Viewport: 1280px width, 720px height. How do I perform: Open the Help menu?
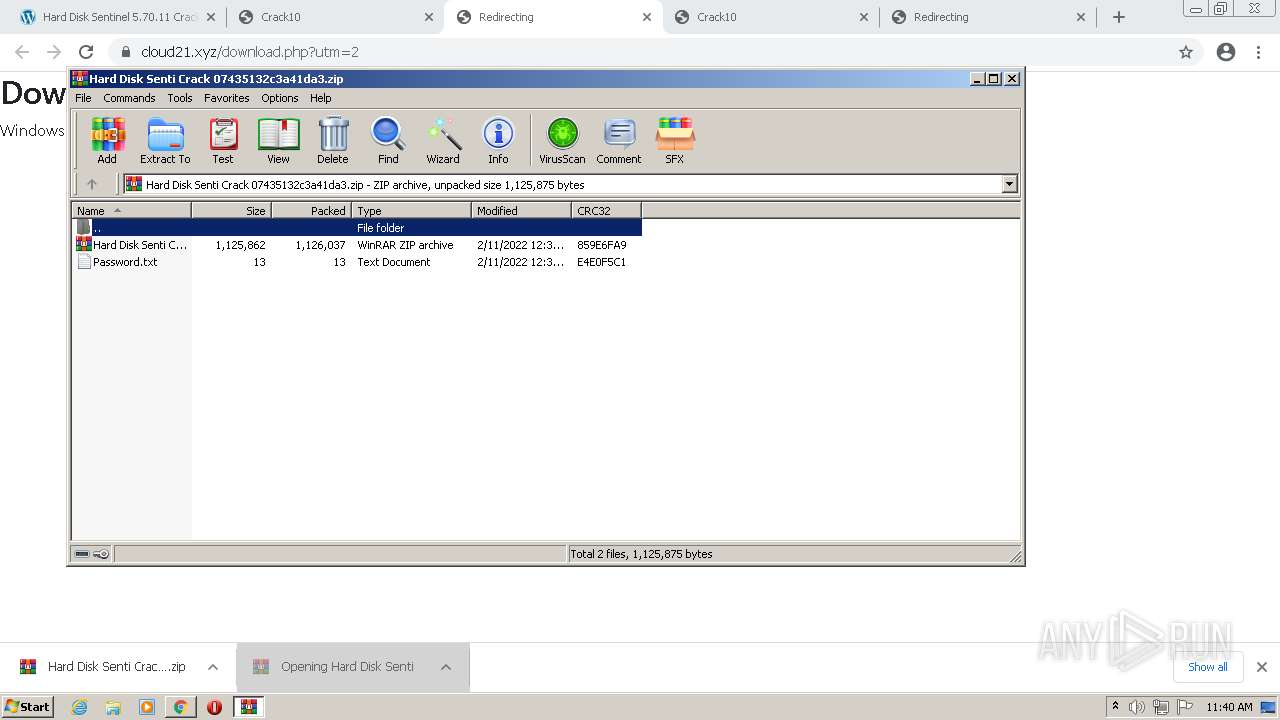[321, 98]
